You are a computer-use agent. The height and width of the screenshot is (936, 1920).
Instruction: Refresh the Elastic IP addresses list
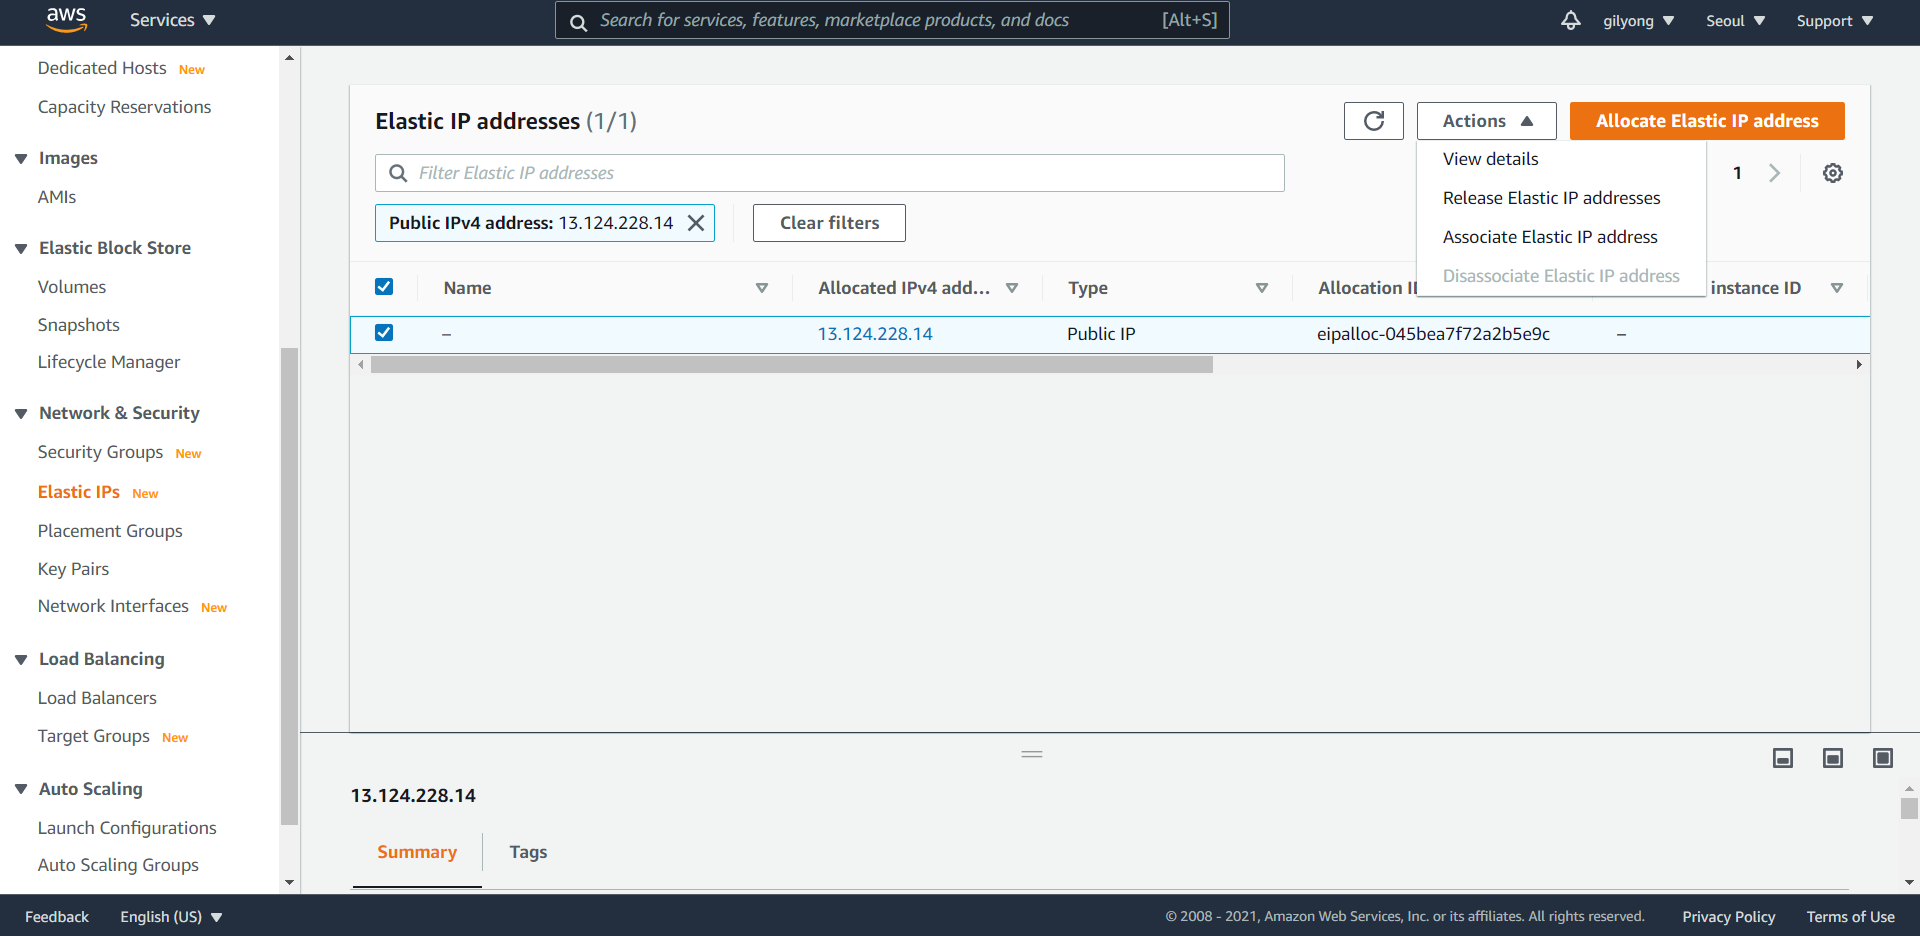point(1374,121)
